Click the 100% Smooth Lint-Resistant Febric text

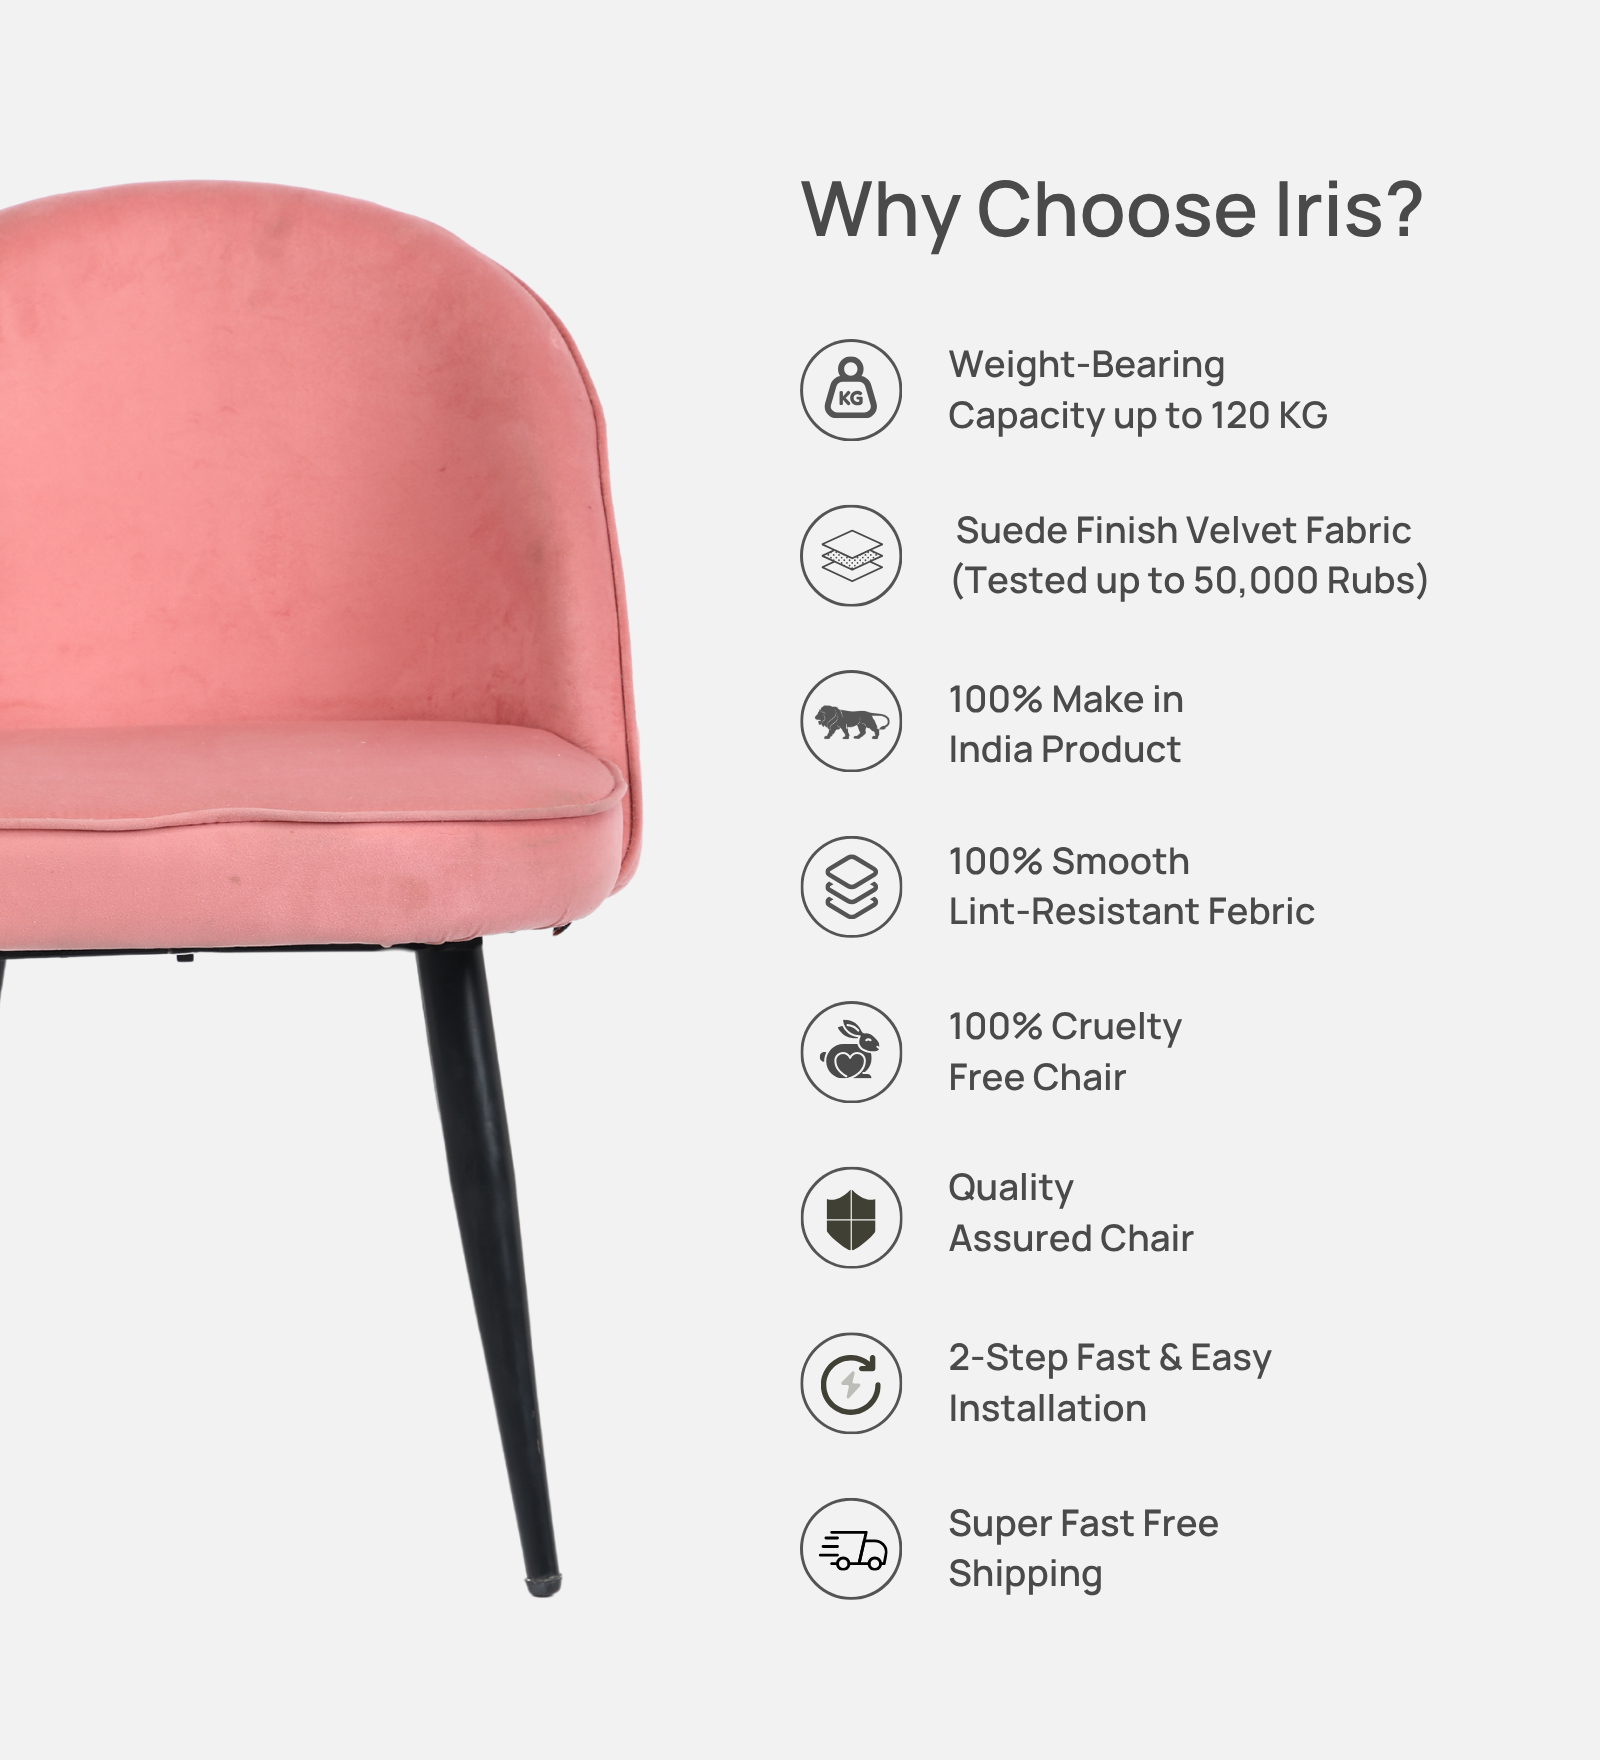pyautogui.click(x=1131, y=886)
